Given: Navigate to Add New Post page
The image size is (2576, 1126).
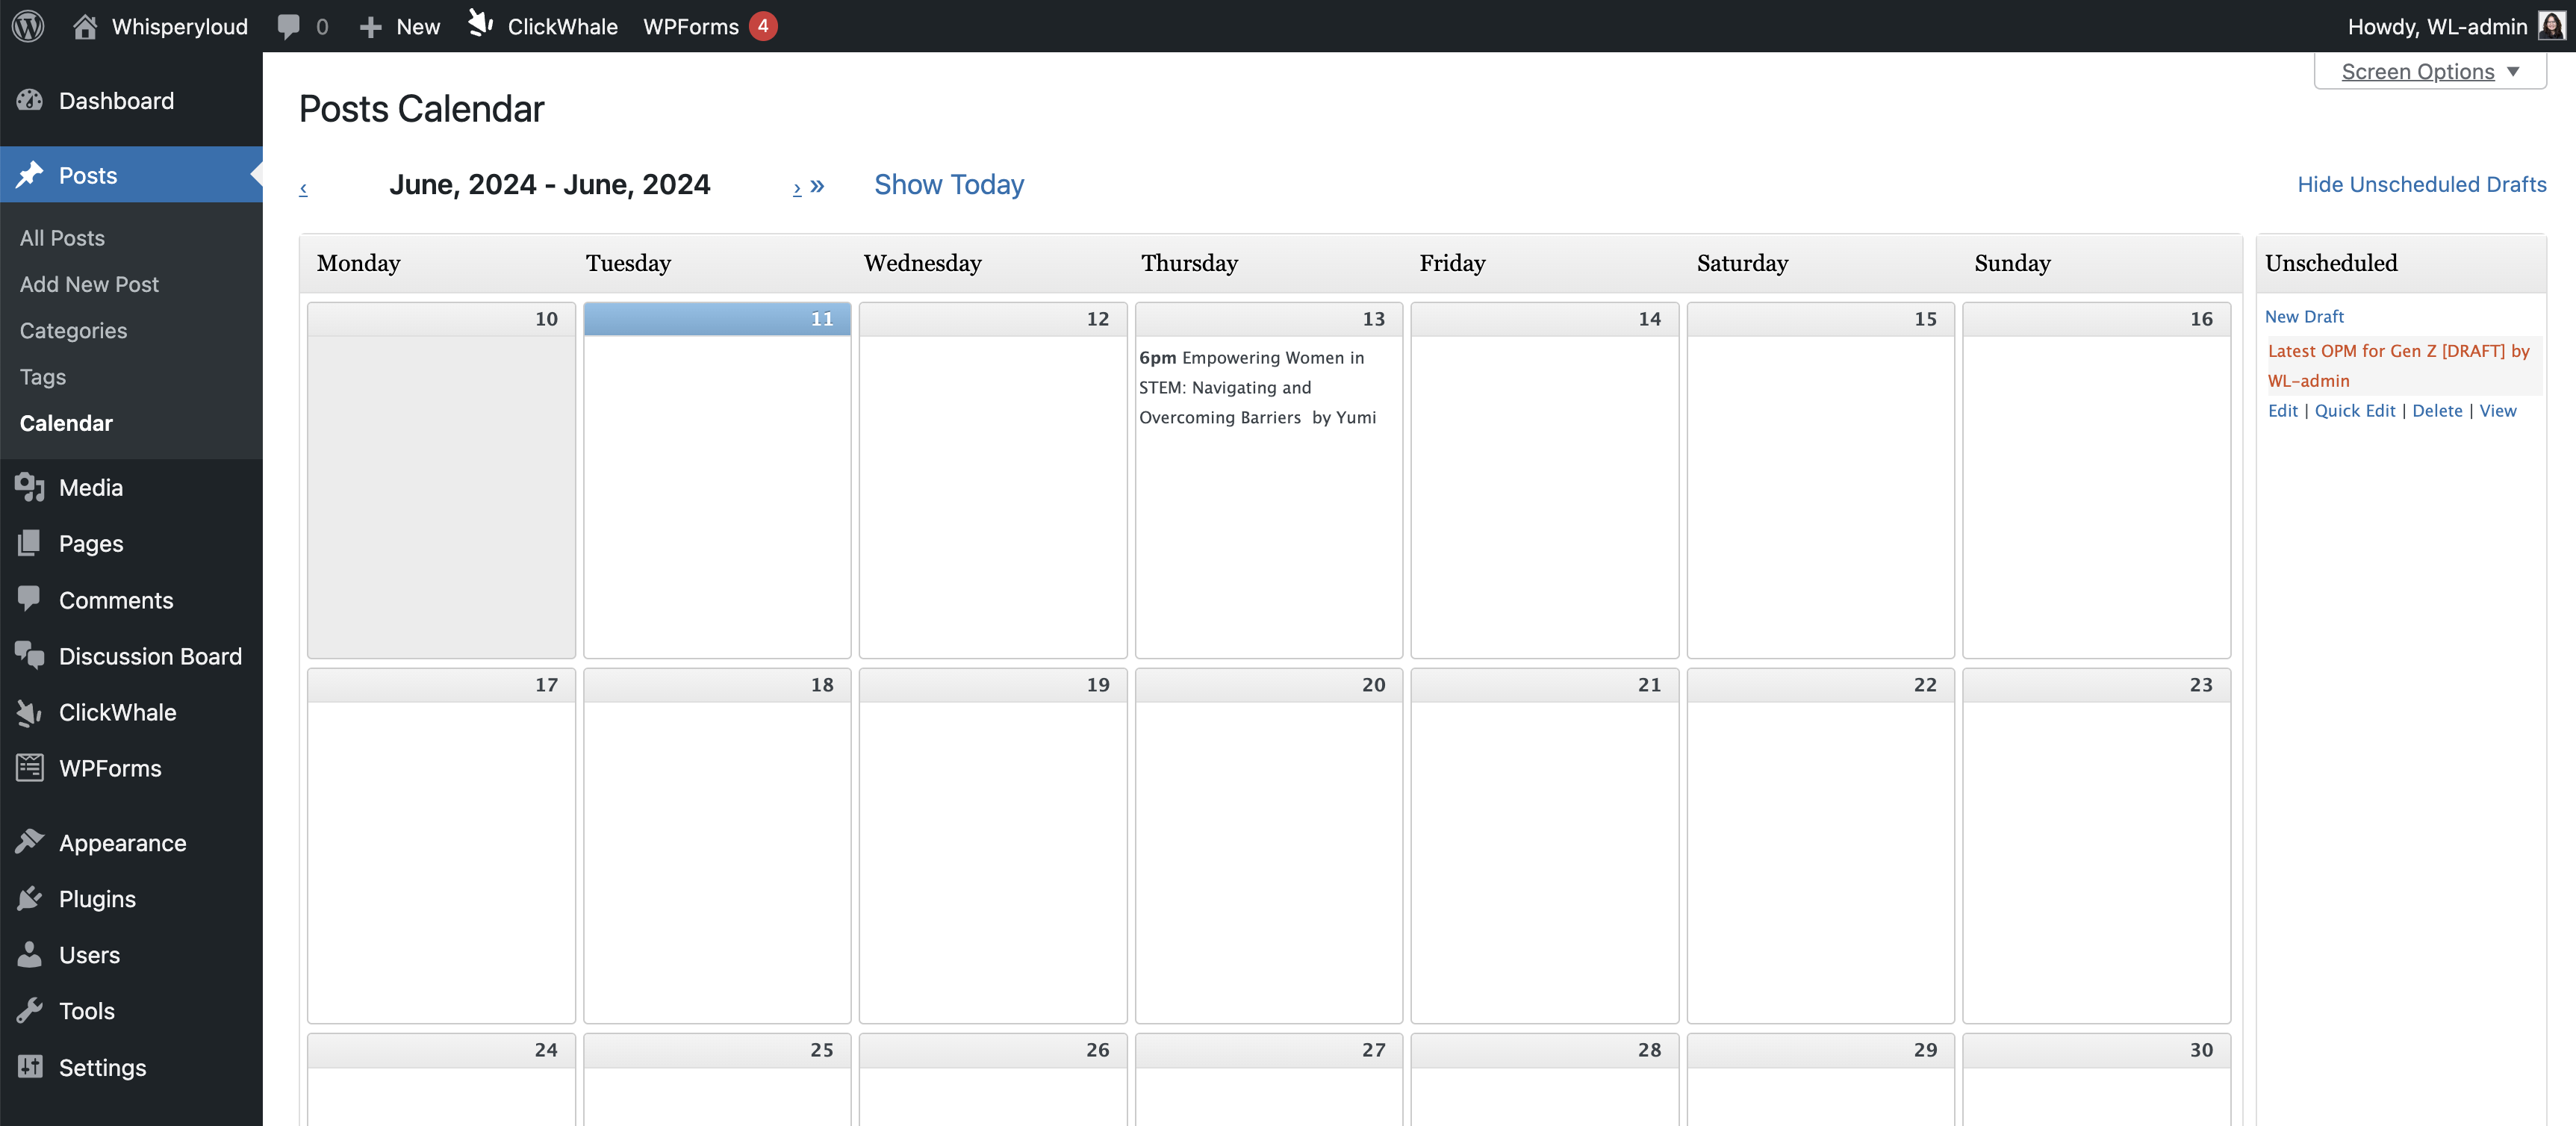Looking at the screenshot, I should (x=89, y=283).
